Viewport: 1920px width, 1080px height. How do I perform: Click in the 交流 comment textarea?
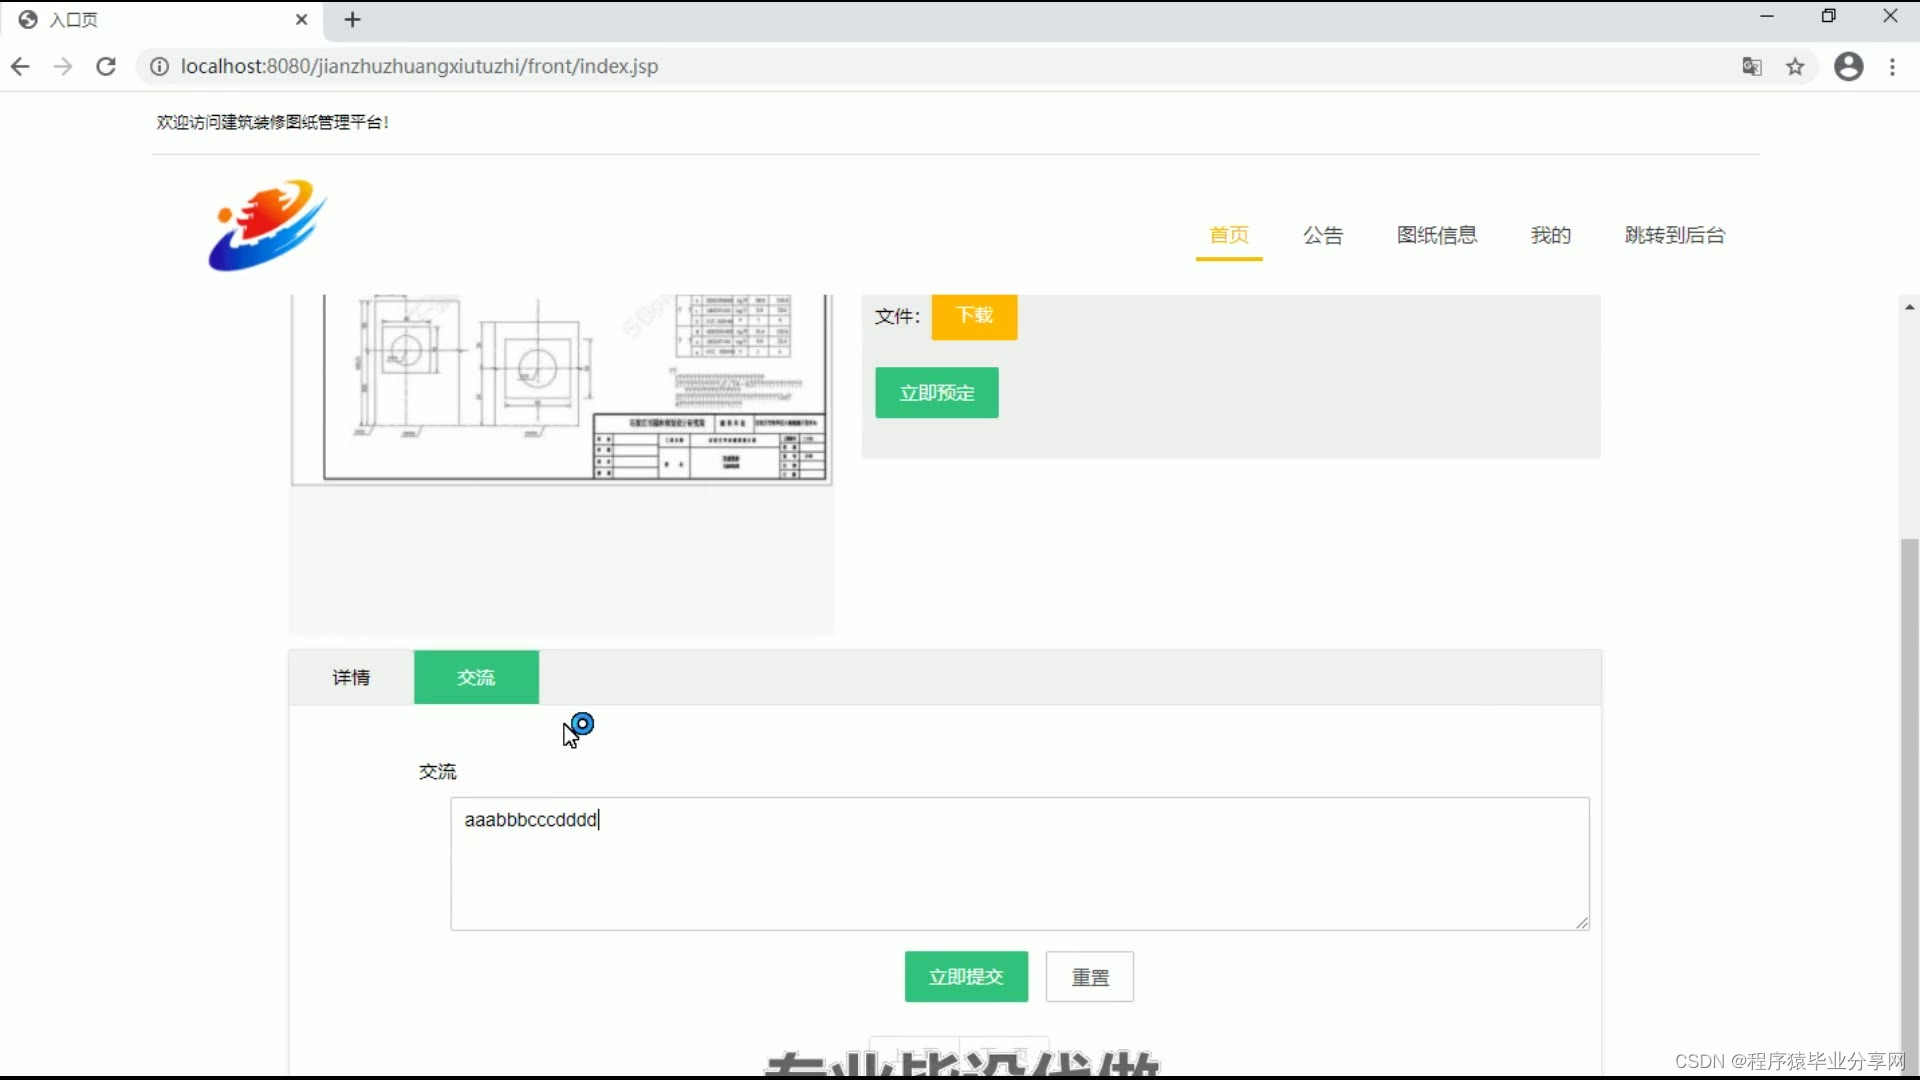pyautogui.click(x=1018, y=864)
